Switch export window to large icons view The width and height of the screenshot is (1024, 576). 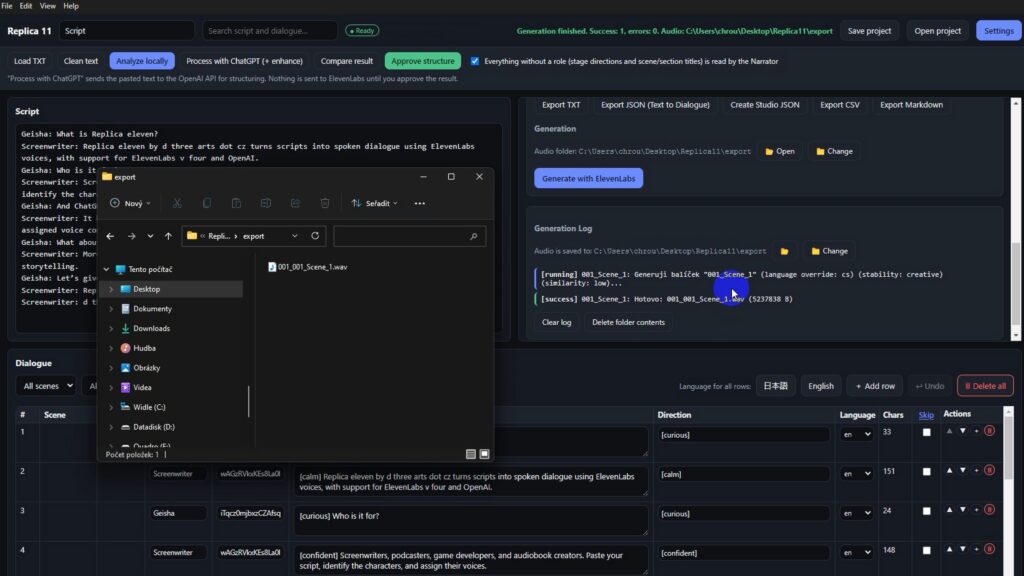click(485, 454)
